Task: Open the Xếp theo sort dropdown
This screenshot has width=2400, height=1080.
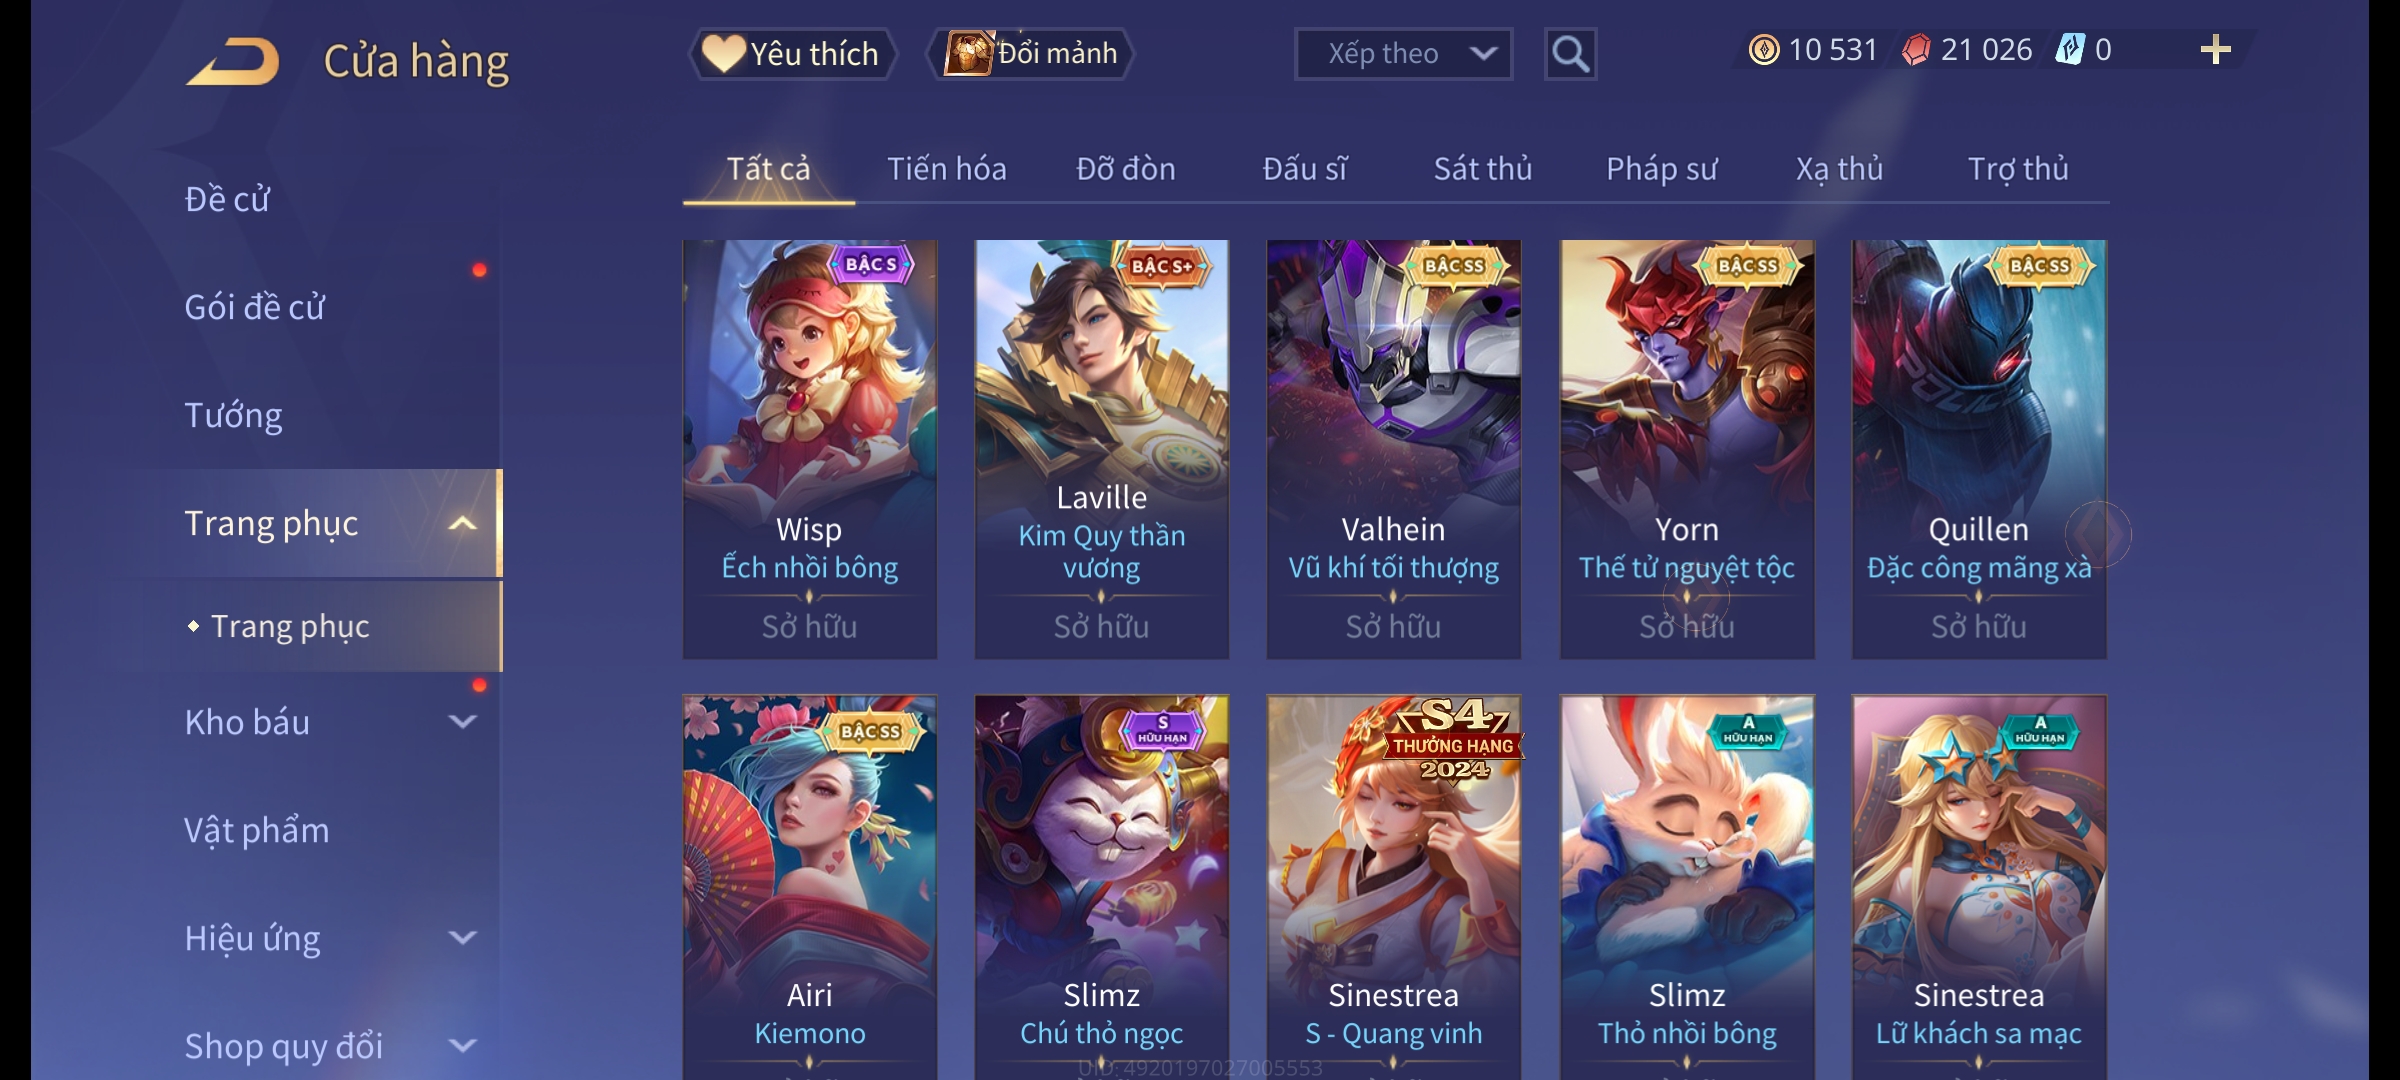Action: click(x=1403, y=54)
